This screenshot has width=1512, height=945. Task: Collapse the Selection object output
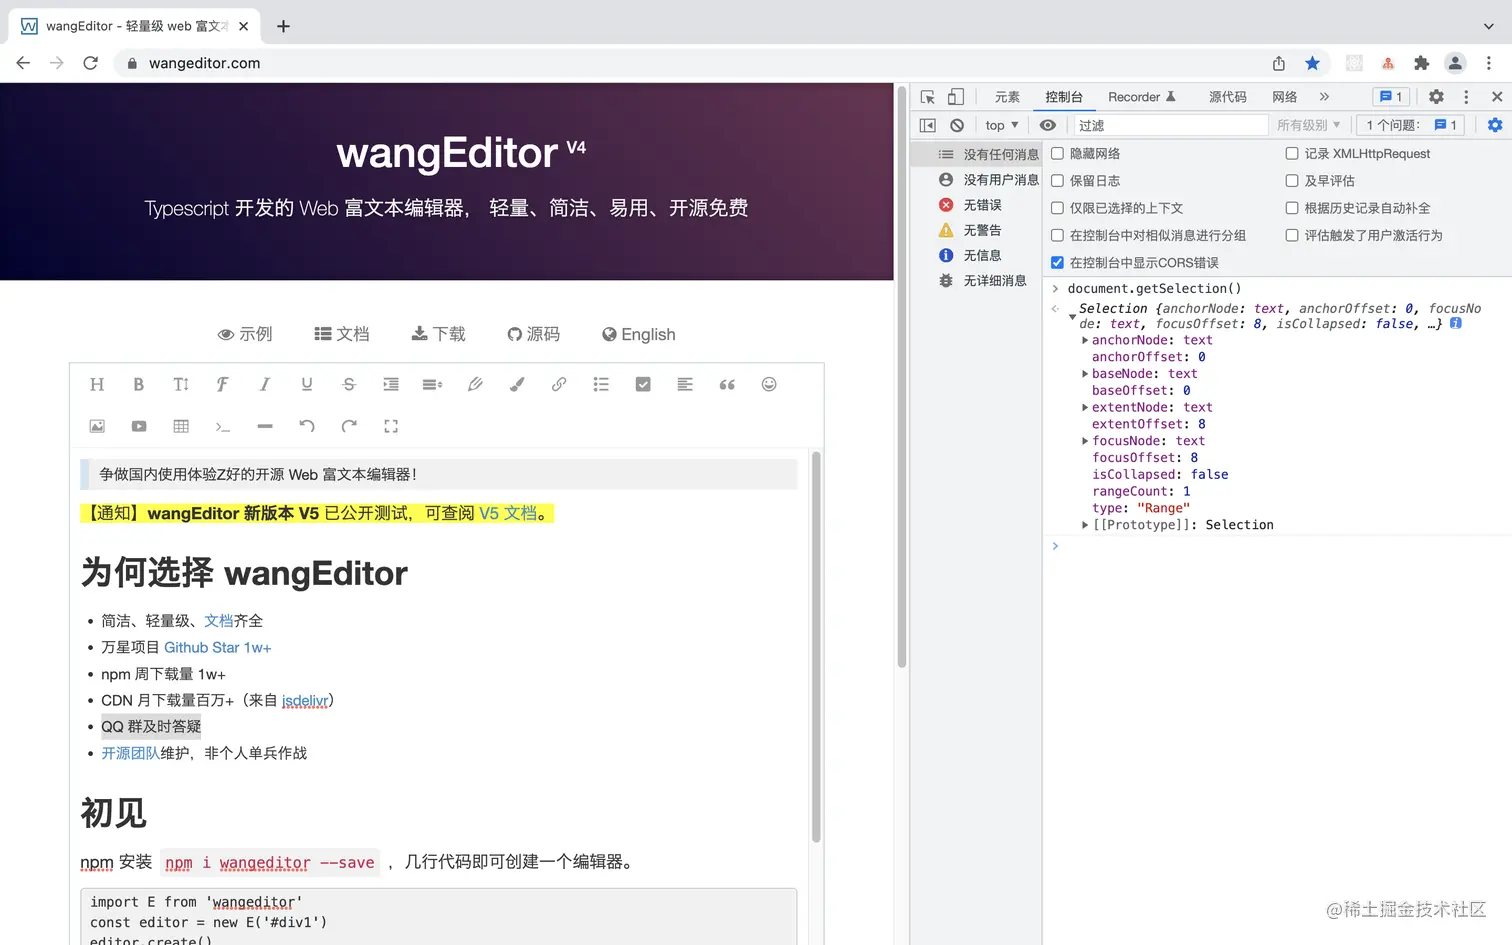pyautogui.click(x=1073, y=317)
